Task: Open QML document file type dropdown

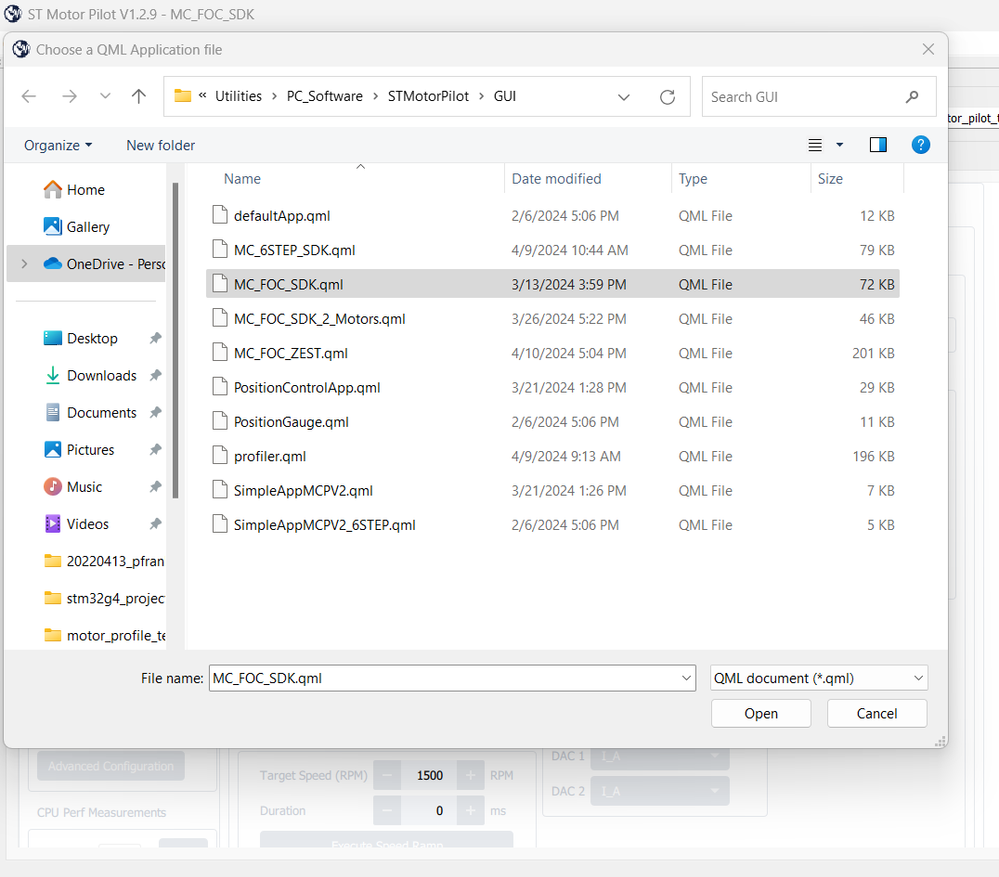Action: coord(819,678)
